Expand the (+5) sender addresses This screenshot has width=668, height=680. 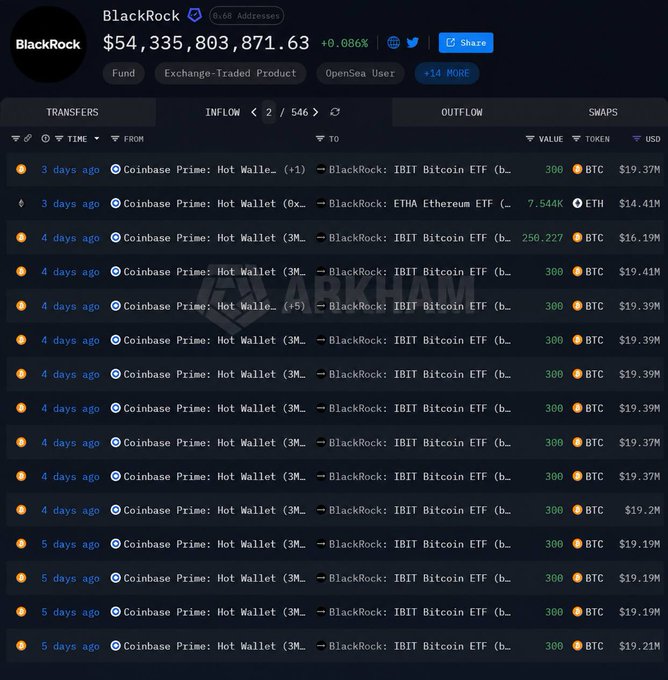[x=295, y=306]
